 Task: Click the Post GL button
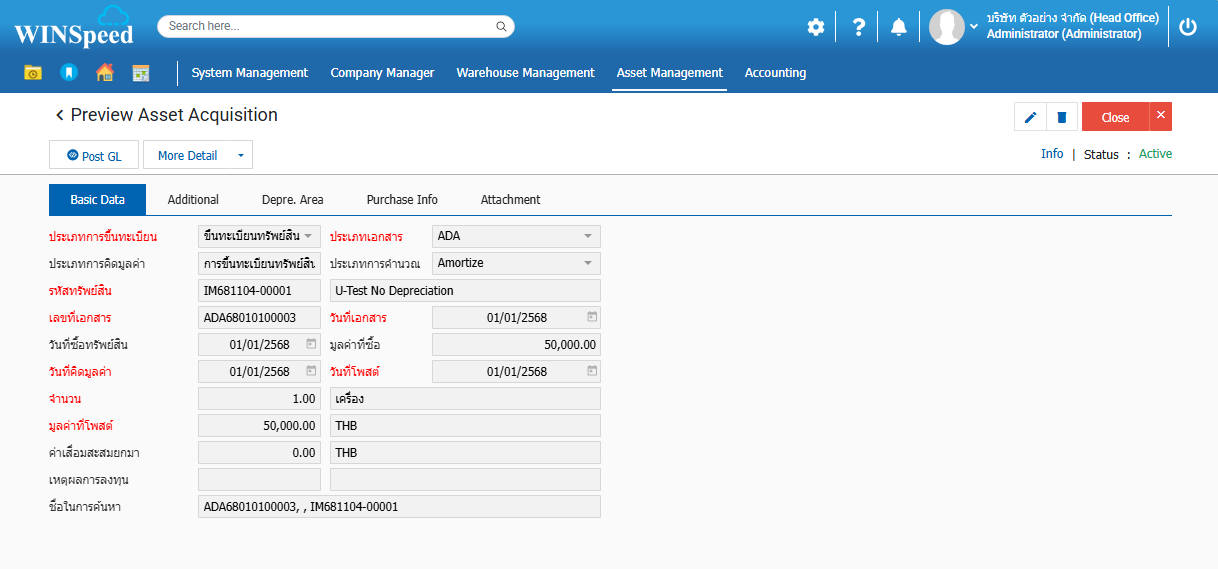click(x=94, y=155)
